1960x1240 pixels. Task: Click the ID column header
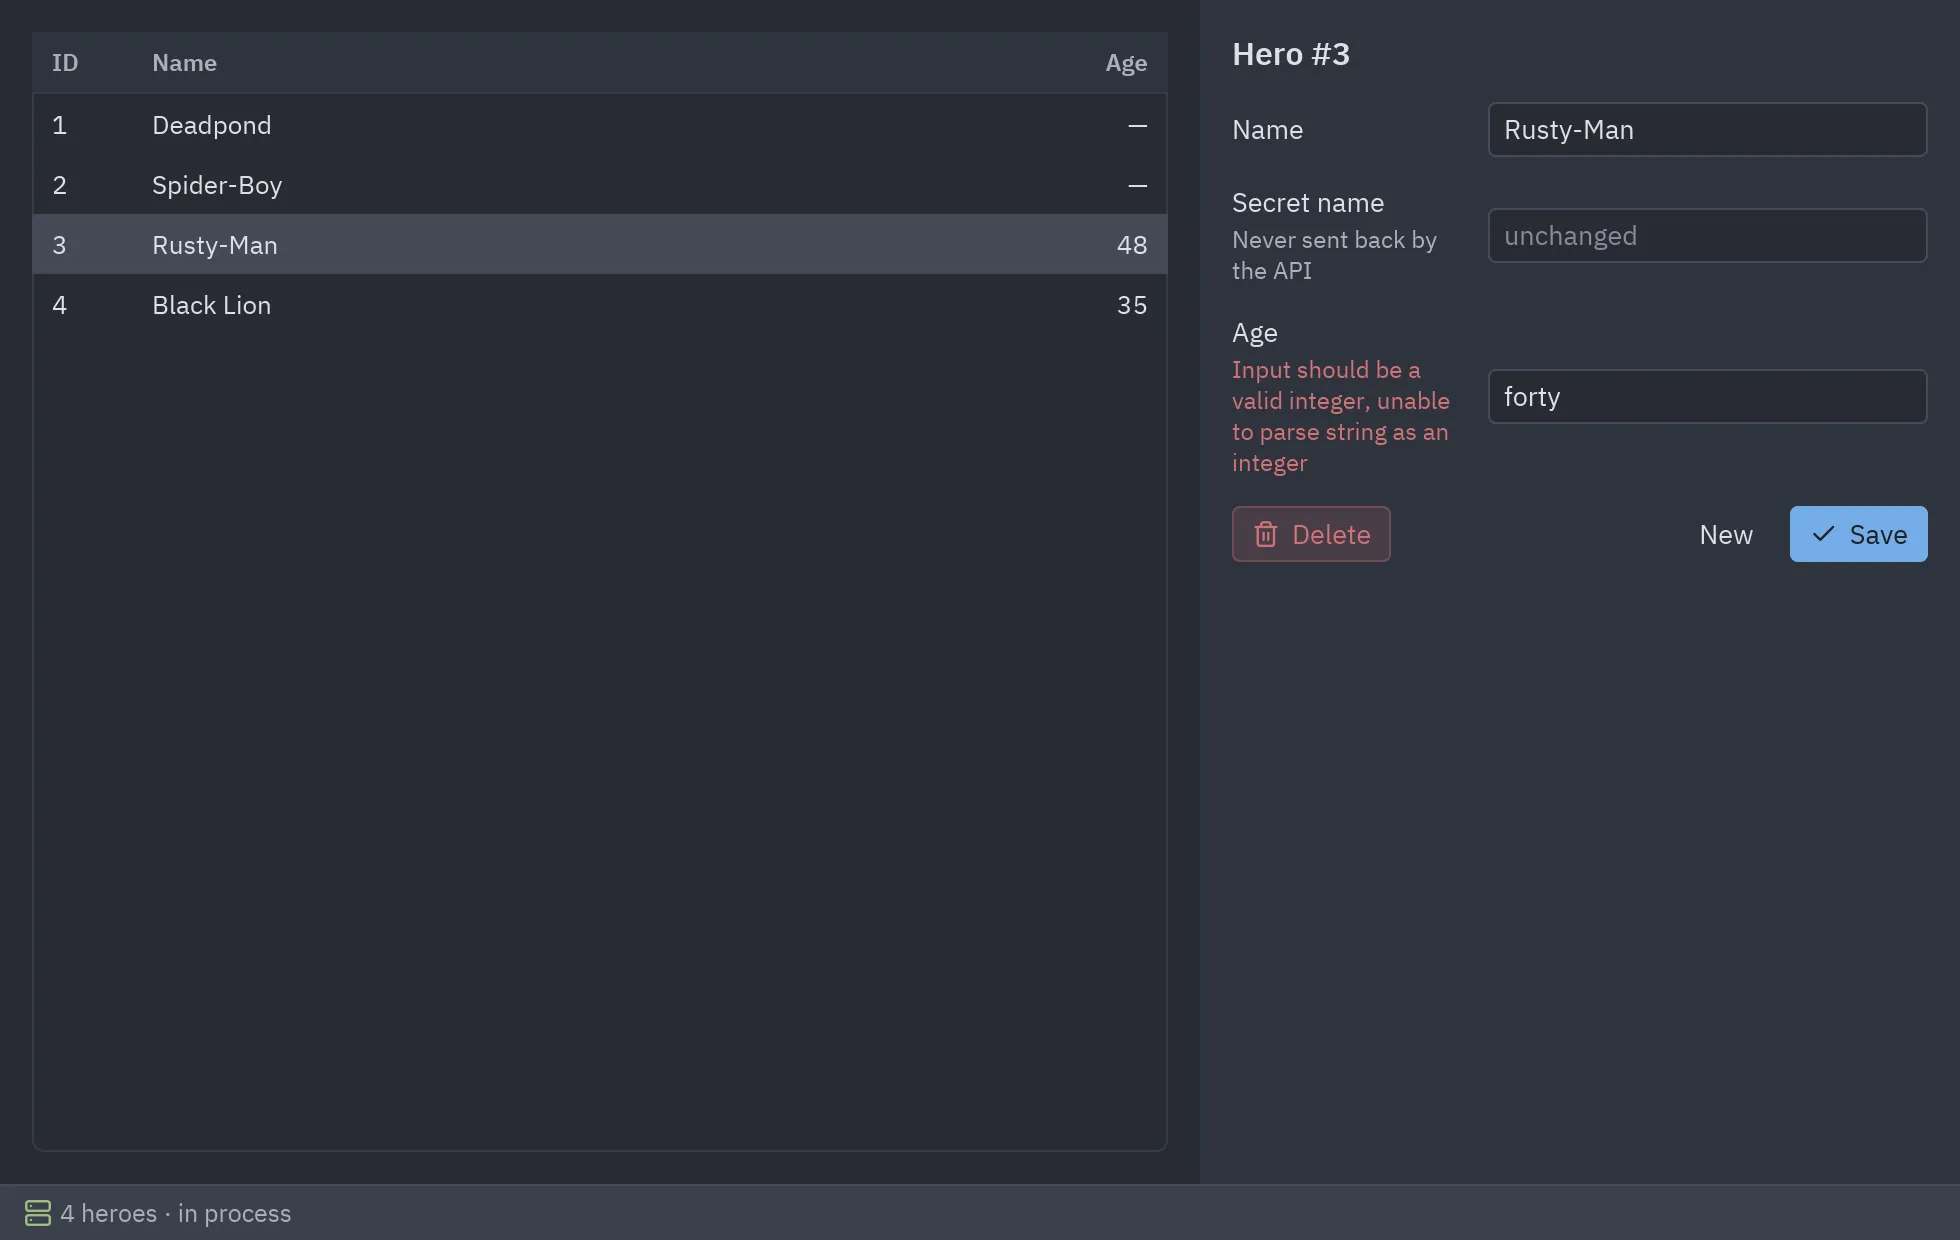[65, 63]
